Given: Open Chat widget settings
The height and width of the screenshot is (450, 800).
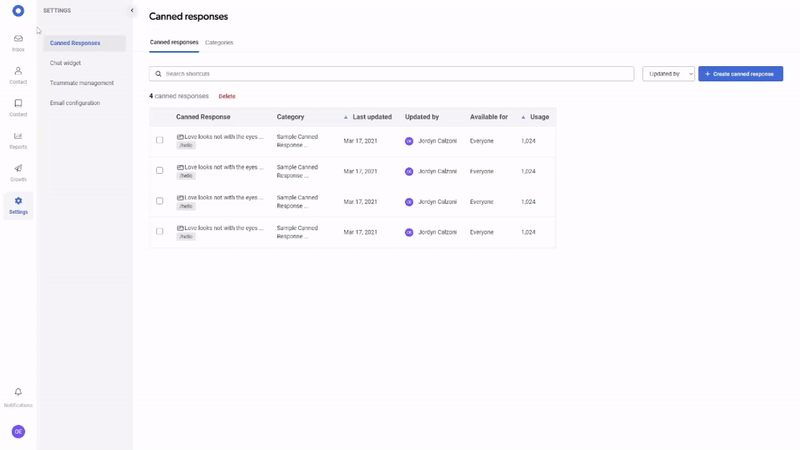Looking at the screenshot, I should pyautogui.click(x=65, y=63).
